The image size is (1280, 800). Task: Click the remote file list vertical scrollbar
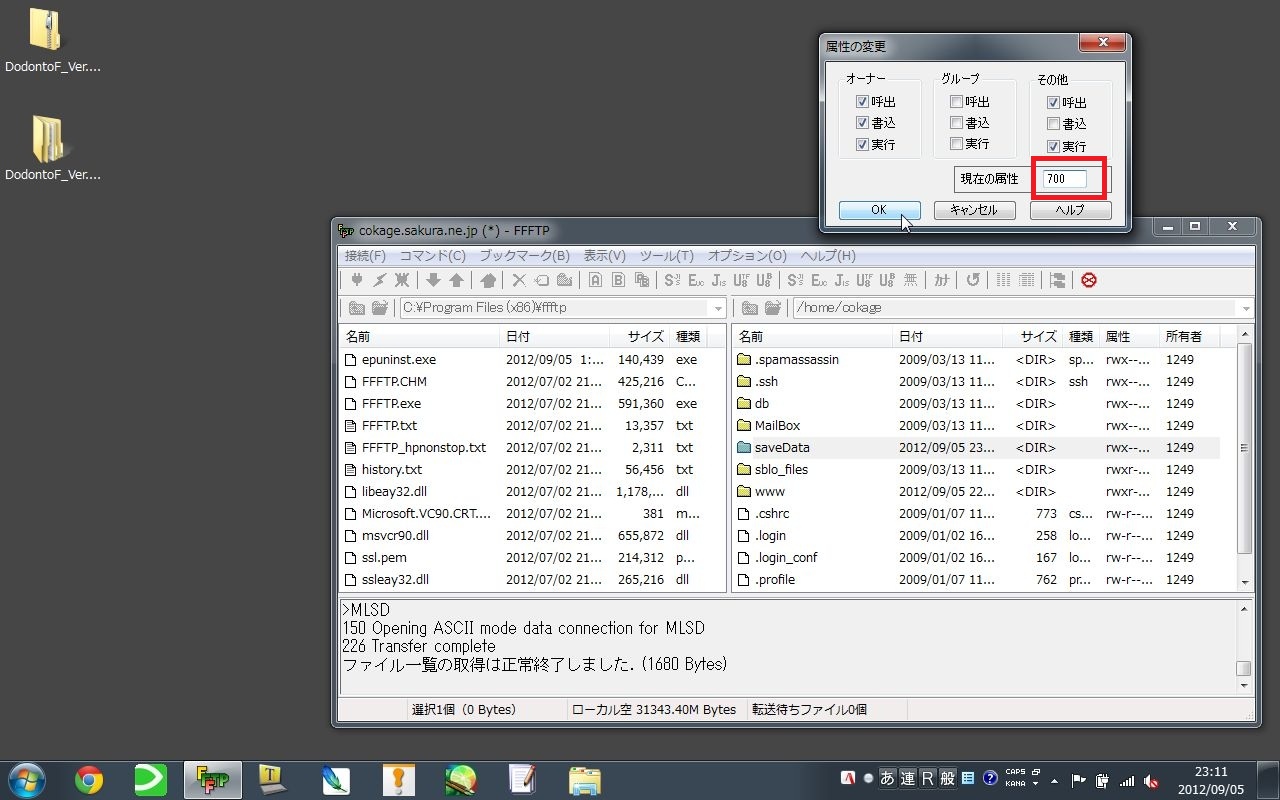1245,450
